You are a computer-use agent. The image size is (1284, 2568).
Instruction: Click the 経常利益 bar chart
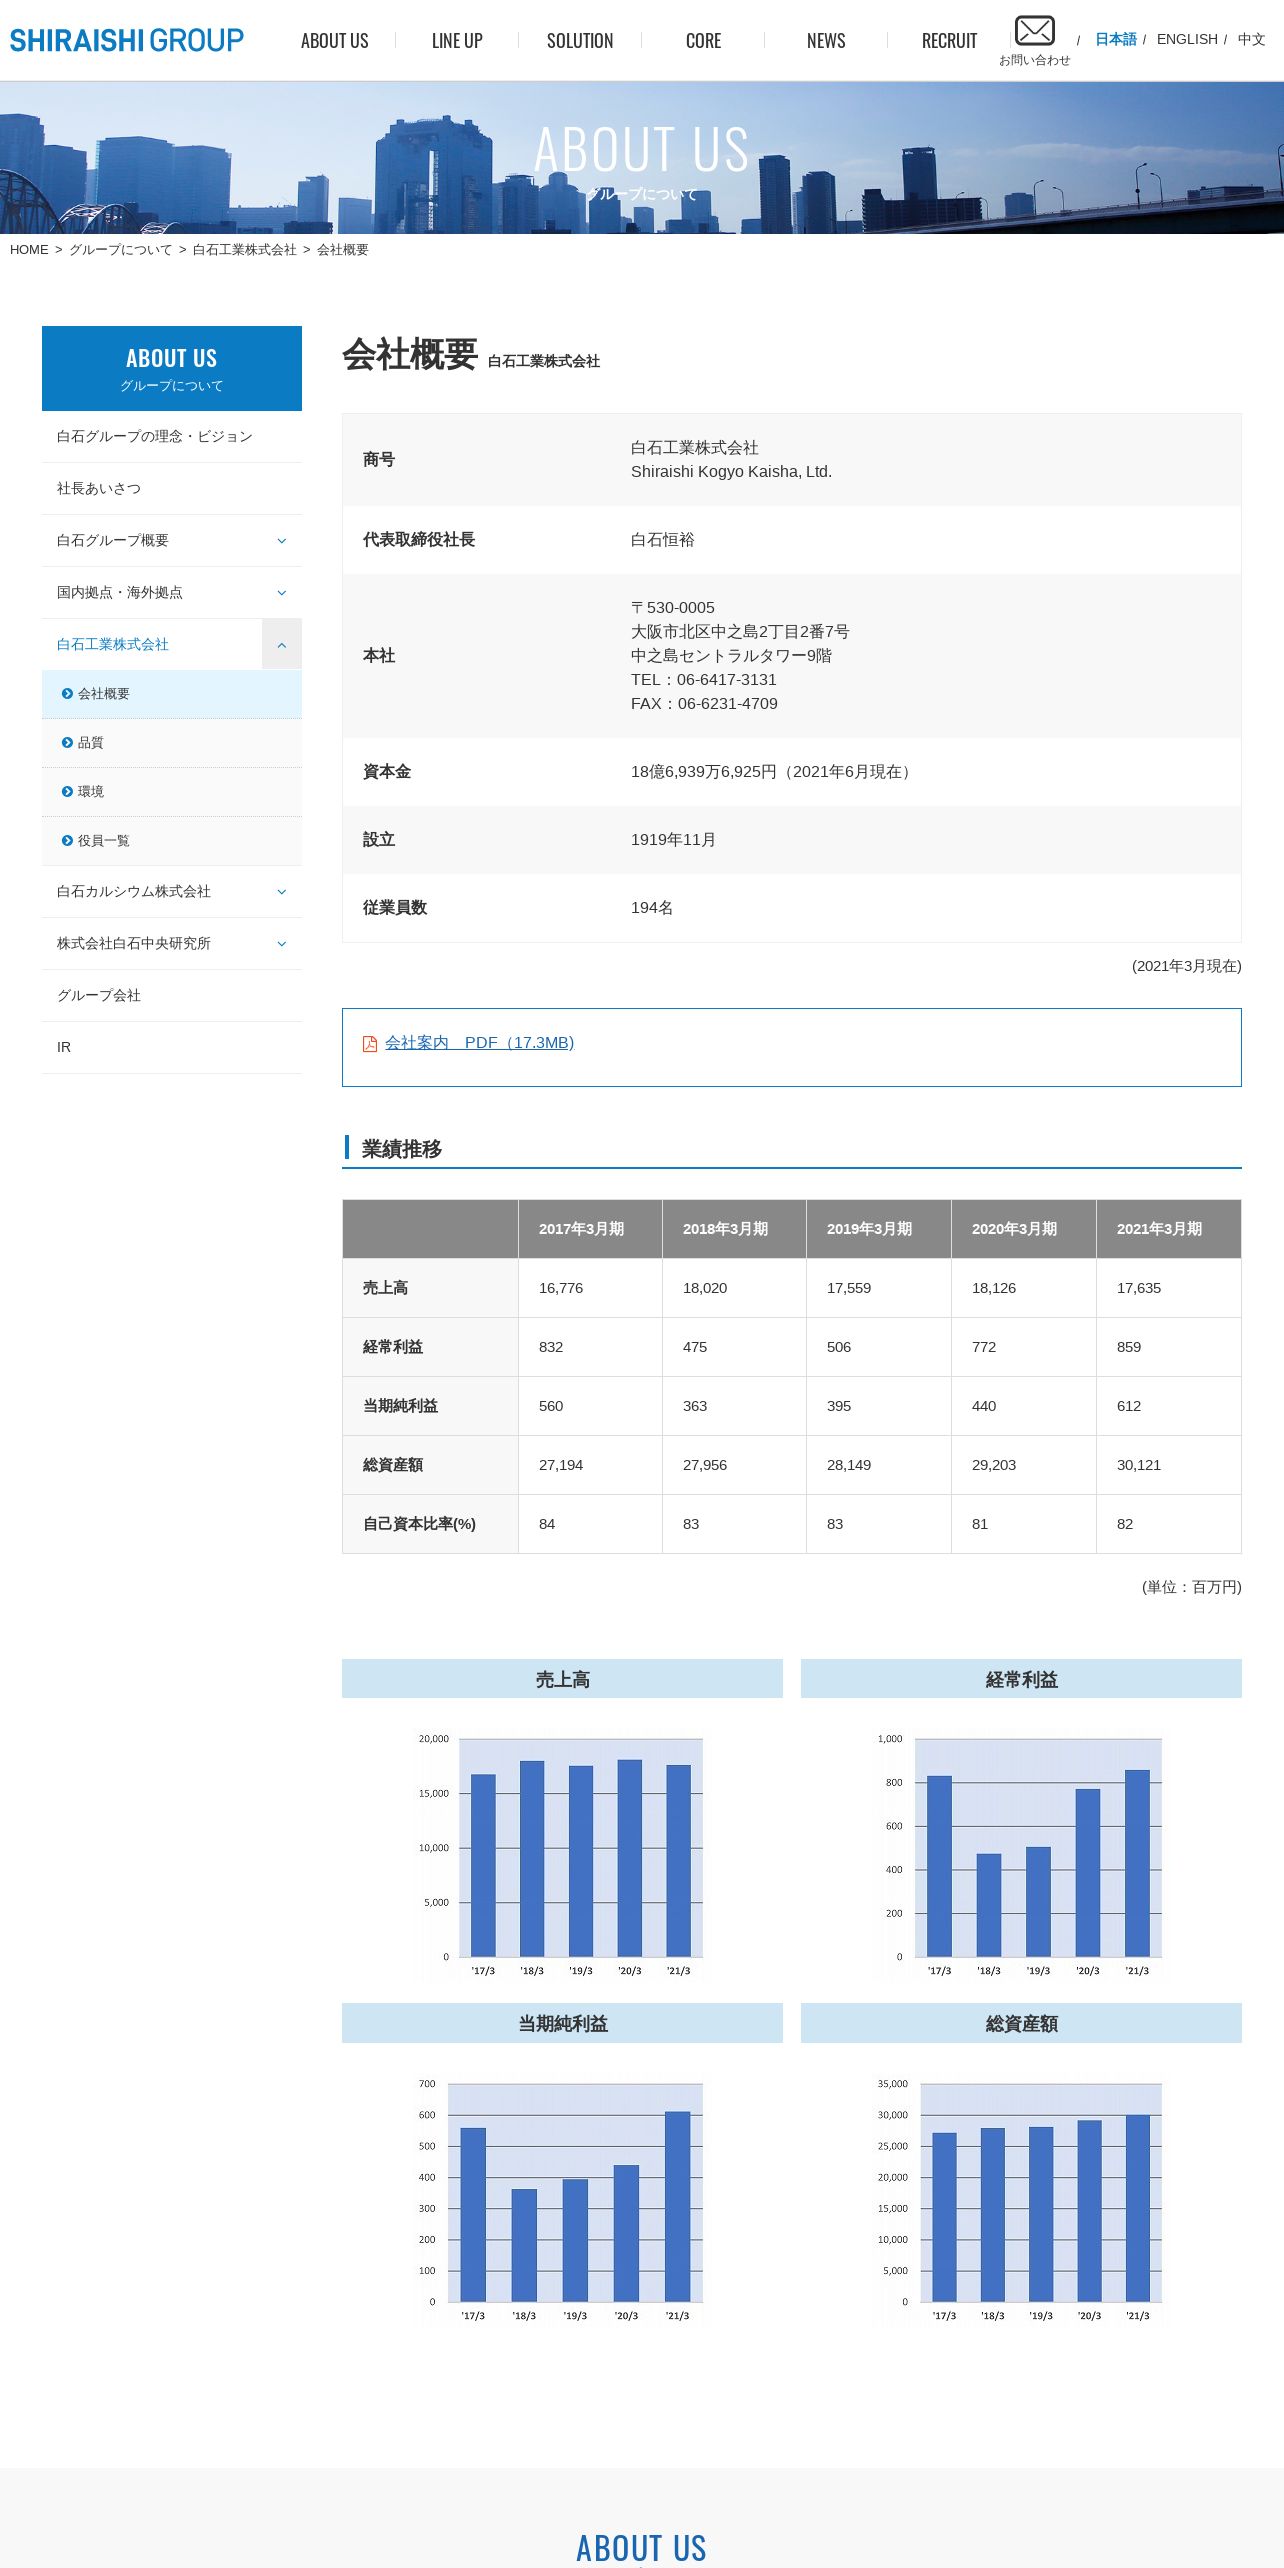[x=1021, y=1856]
